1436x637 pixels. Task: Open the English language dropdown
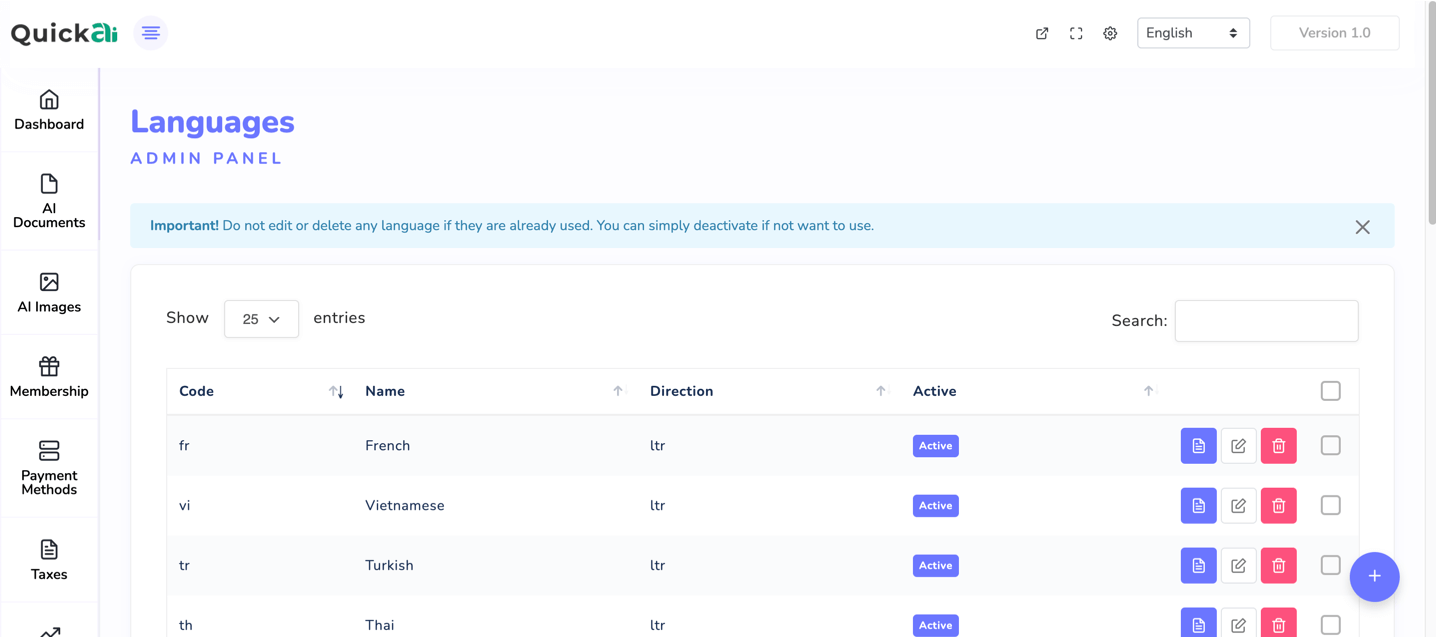pos(1192,33)
